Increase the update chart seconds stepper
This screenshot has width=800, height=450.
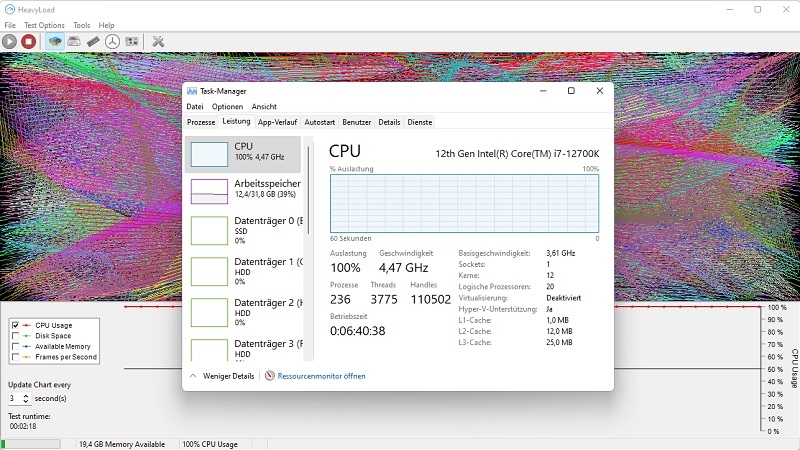(x=26, y=395)
